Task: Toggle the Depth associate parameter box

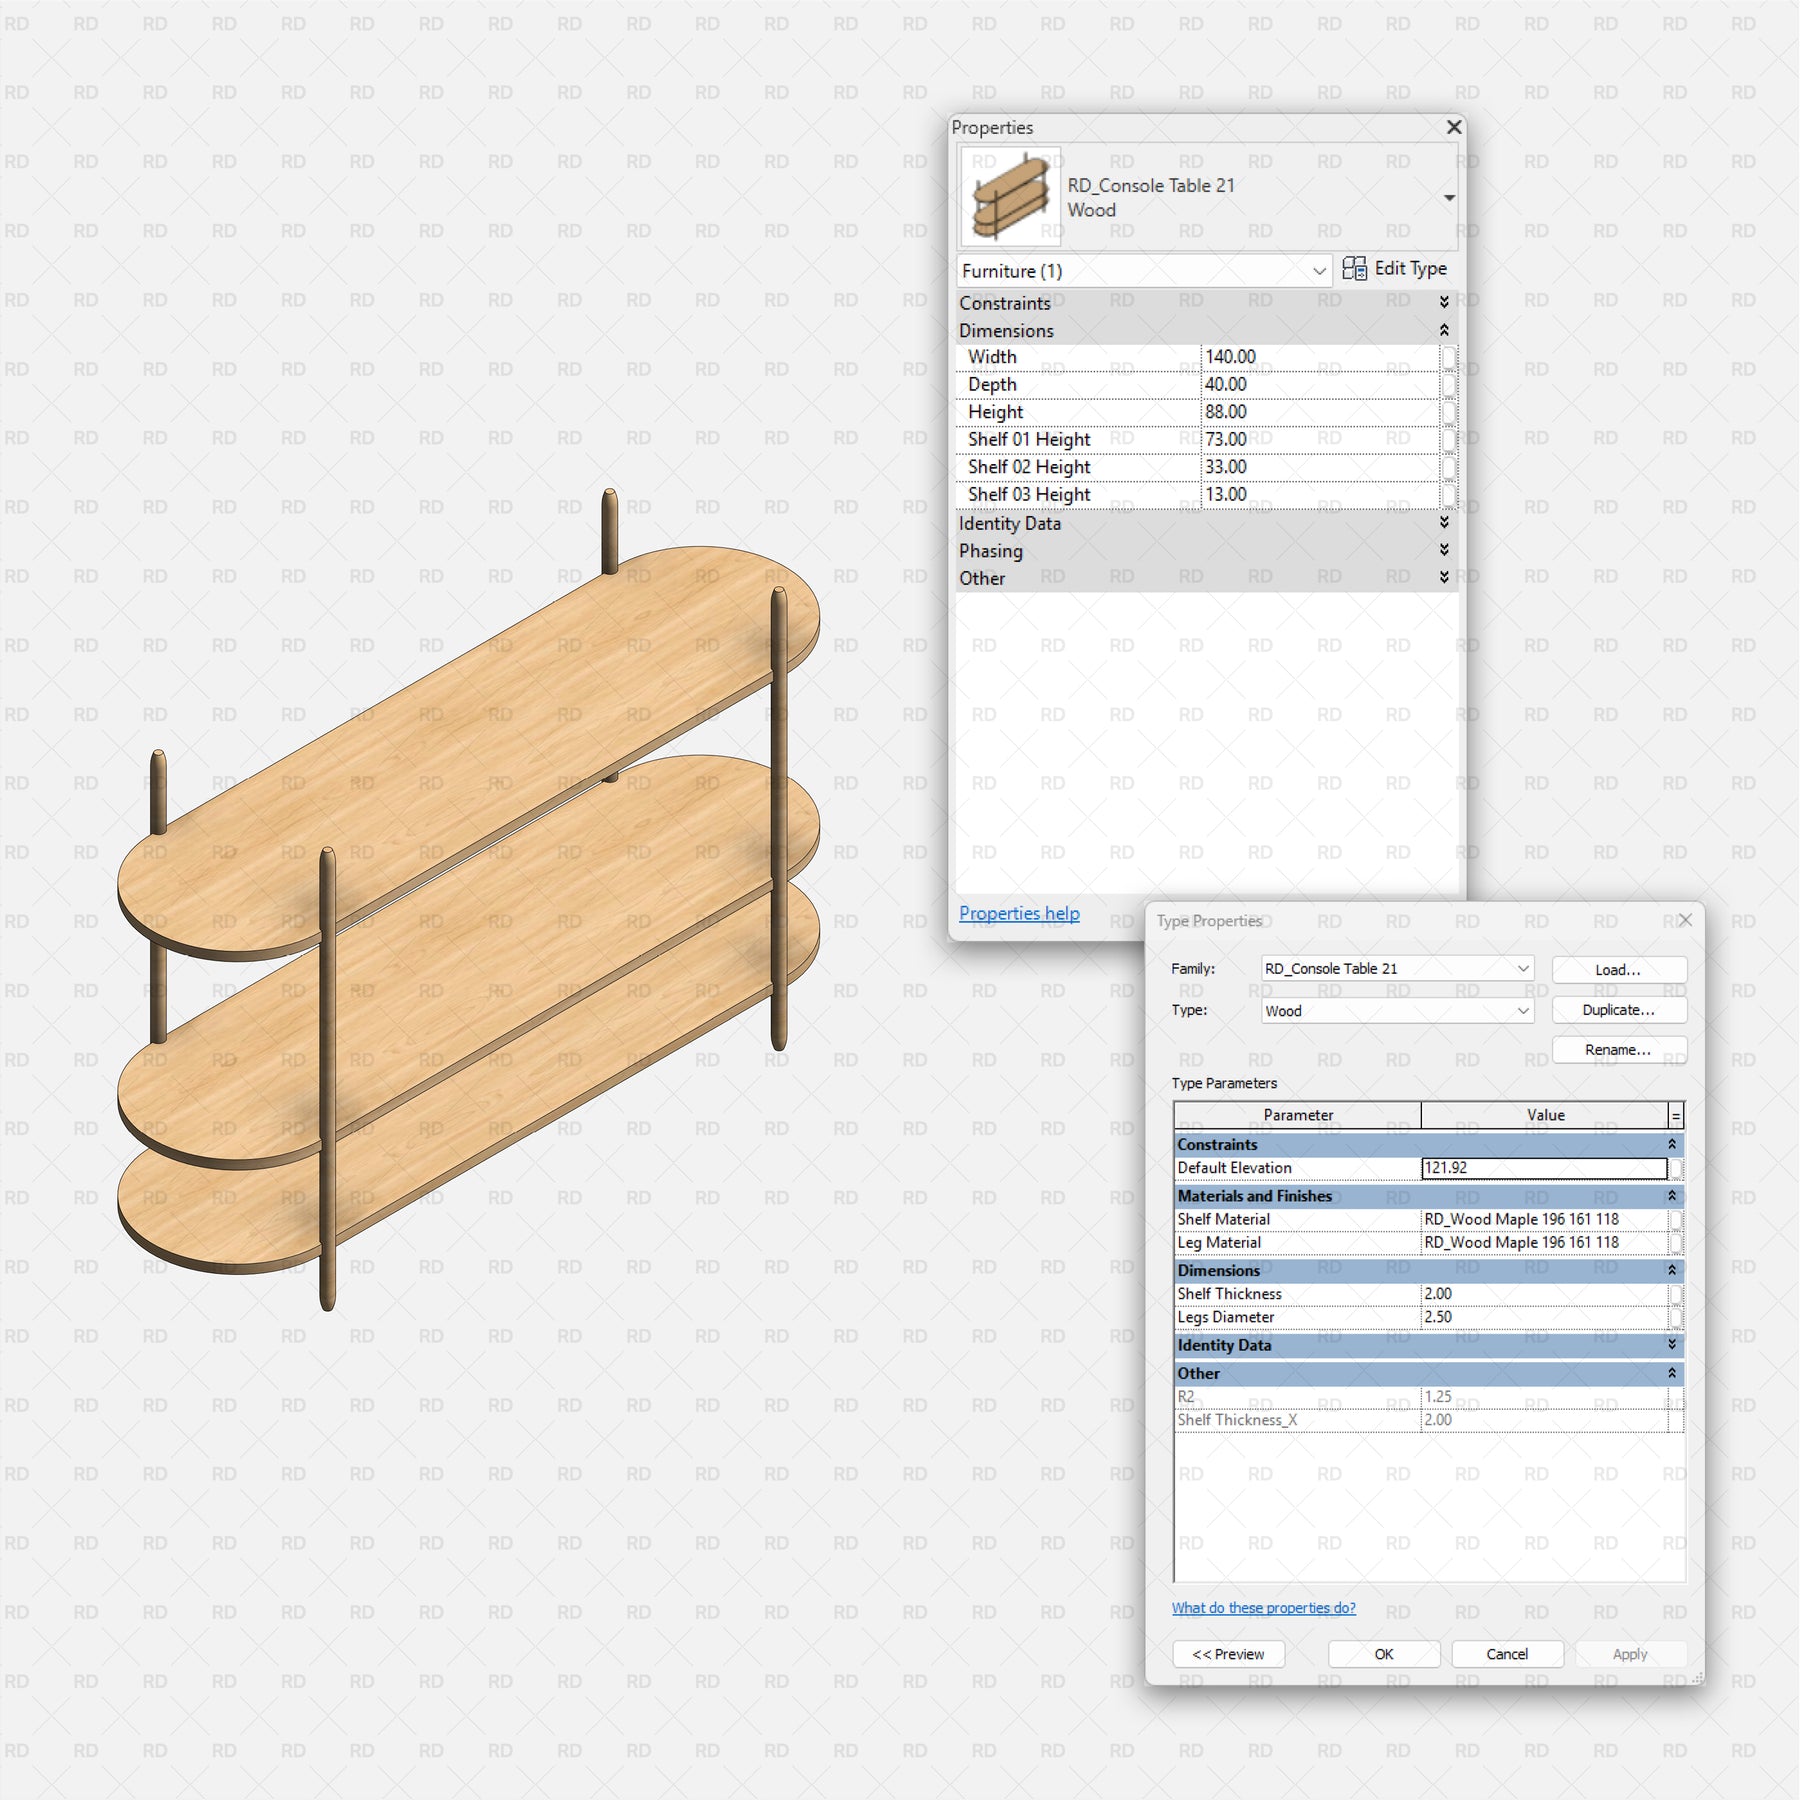Action: (1448, 385)
